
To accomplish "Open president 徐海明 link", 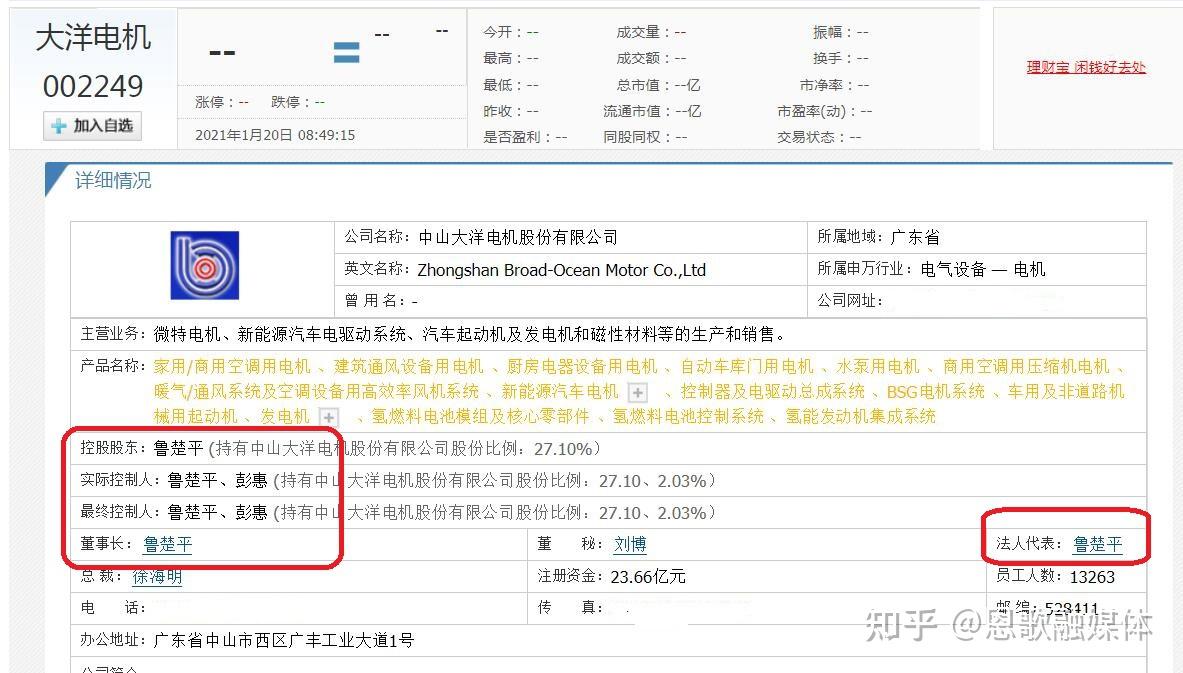I will (156, 577).
